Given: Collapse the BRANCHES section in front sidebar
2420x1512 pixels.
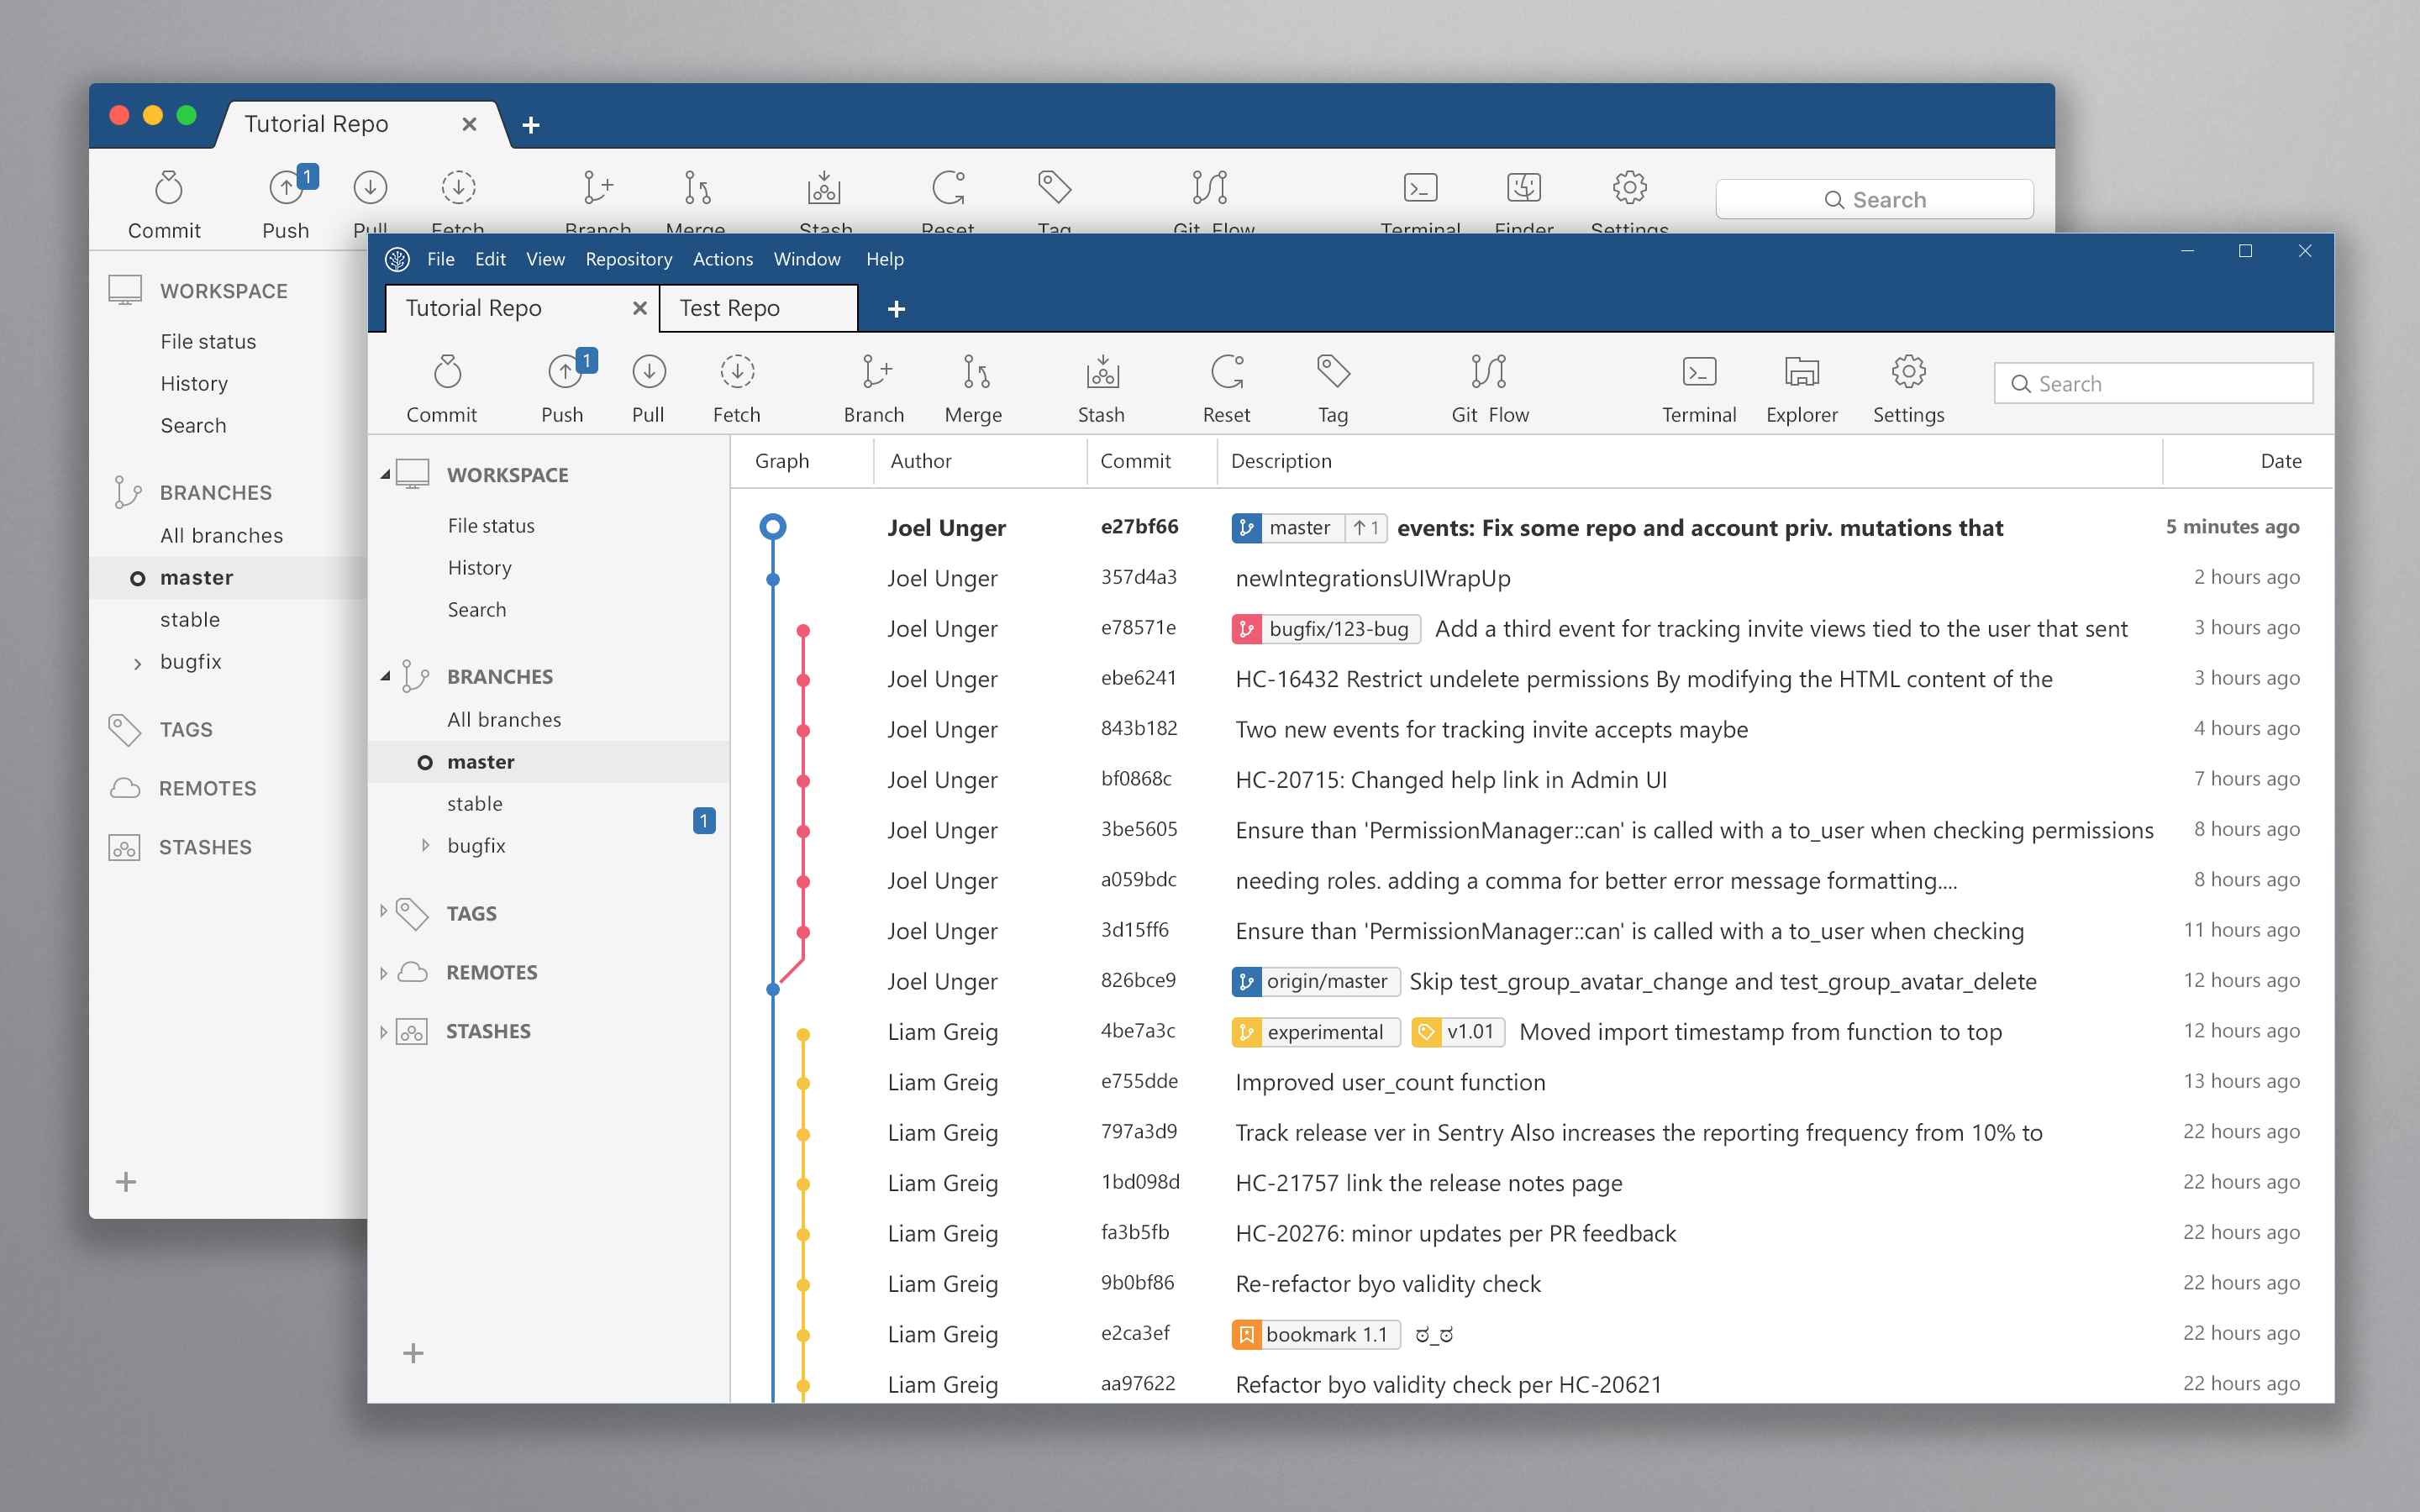Looking at the screenshot, I should pyautogui.click(x=385, y=677).
